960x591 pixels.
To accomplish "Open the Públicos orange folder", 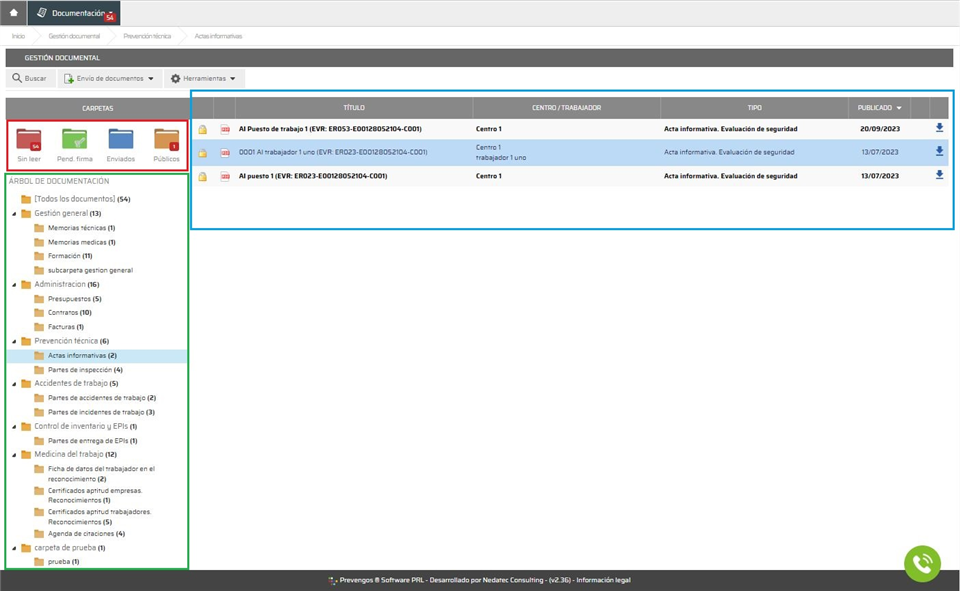I will (166, 140).
